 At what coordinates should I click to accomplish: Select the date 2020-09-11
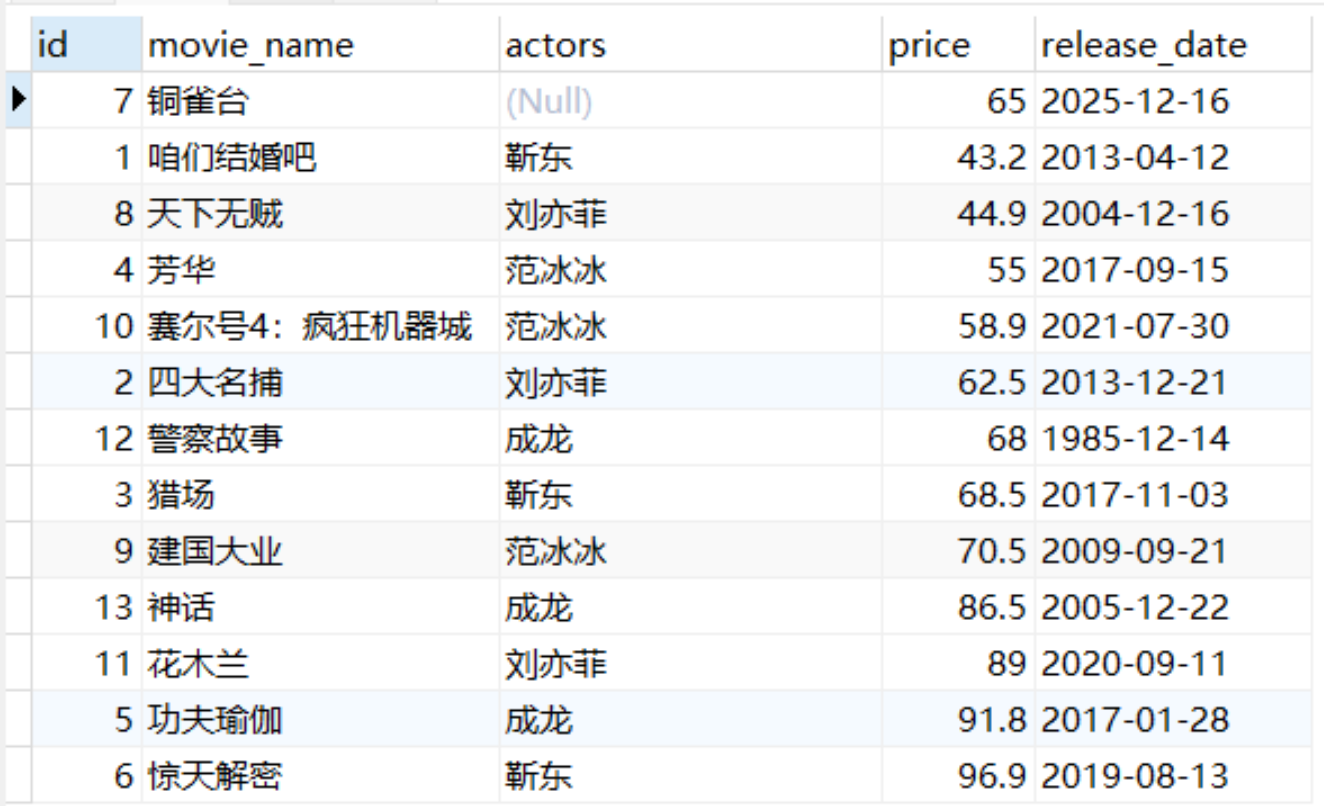[x=1135, y=663]
